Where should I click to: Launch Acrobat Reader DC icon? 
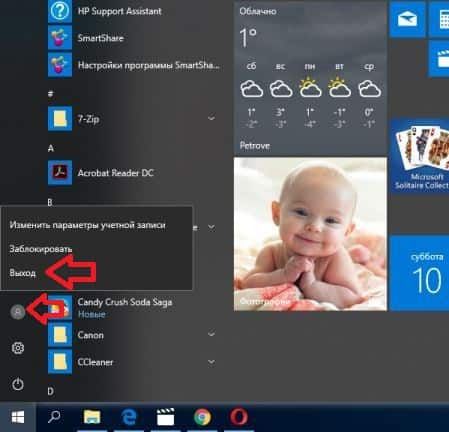pos(60,173)
